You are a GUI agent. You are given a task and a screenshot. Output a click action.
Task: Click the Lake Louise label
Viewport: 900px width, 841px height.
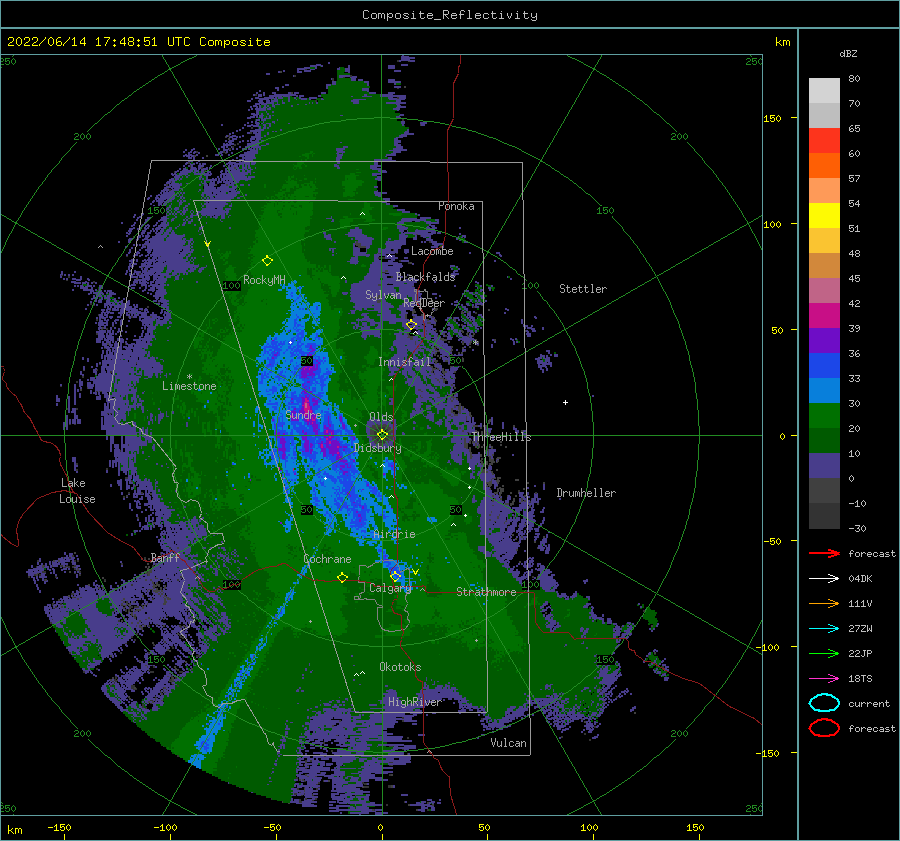coord(77,491)
